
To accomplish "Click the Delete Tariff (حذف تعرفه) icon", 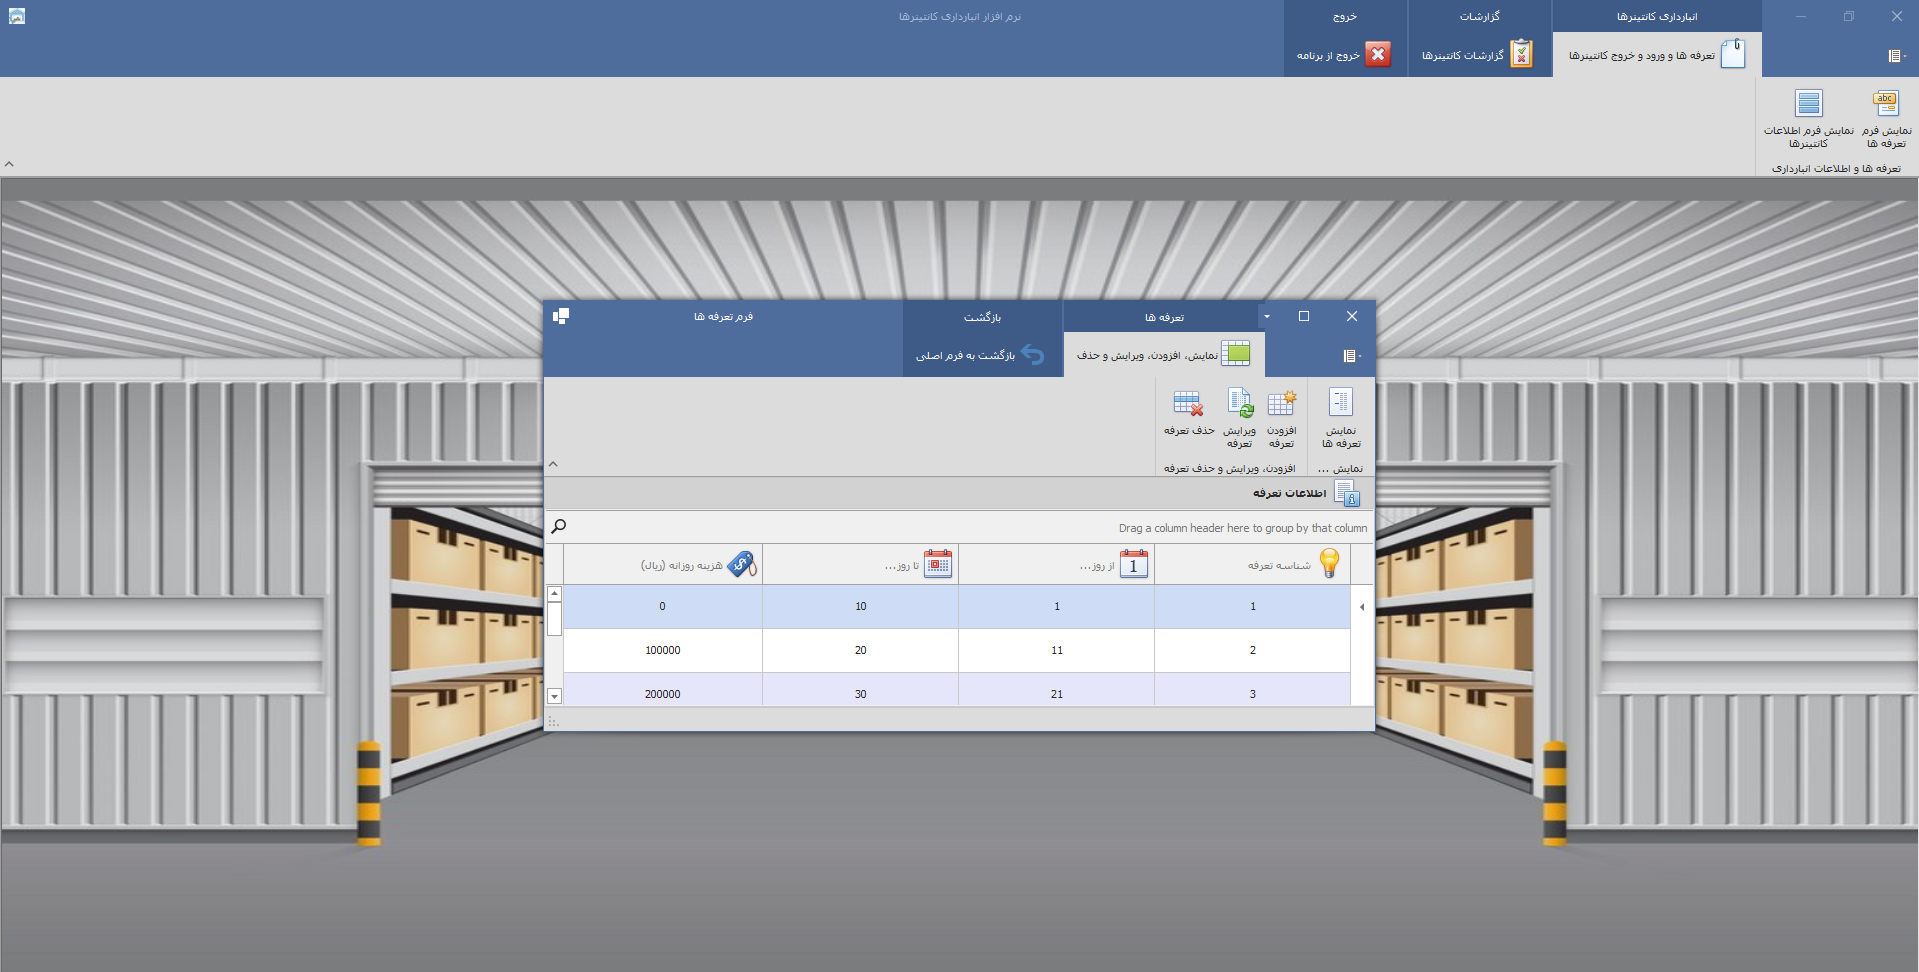I will pyautogui.click(x=1188, y=404).
